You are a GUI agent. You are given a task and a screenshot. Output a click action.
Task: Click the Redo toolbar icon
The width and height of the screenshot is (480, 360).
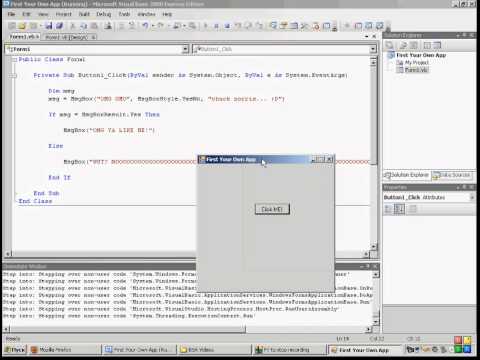pyautogui.click(x=161, y=26)
